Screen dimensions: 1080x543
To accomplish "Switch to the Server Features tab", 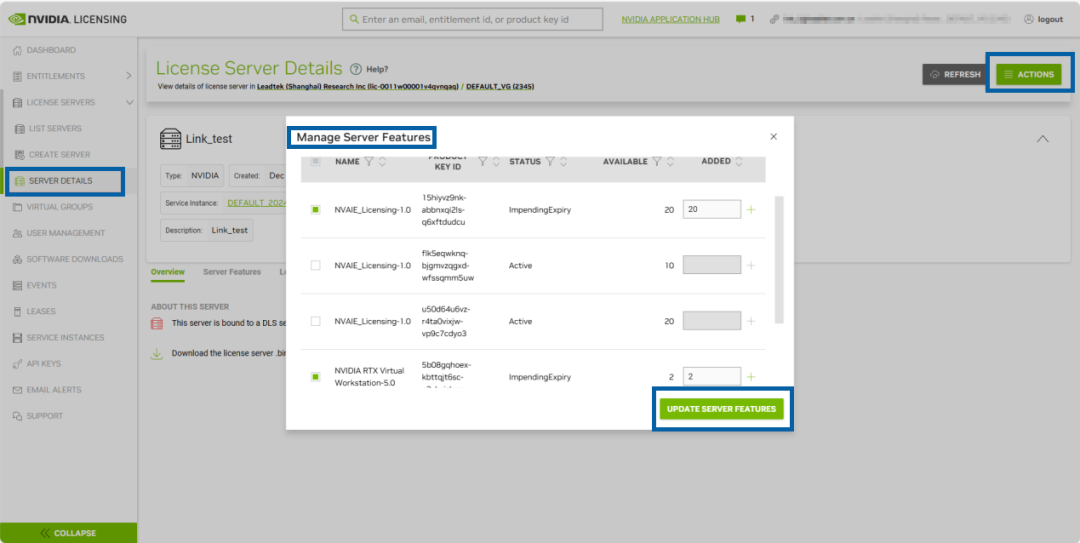I will coord(232,272).
